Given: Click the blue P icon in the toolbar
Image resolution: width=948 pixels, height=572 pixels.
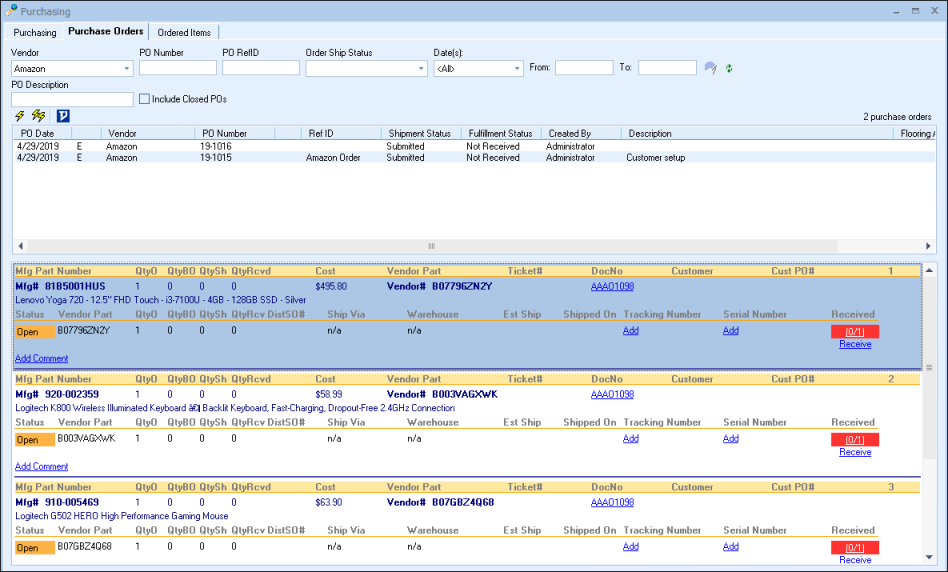Looking at the screenshot, I should point(63,116).
